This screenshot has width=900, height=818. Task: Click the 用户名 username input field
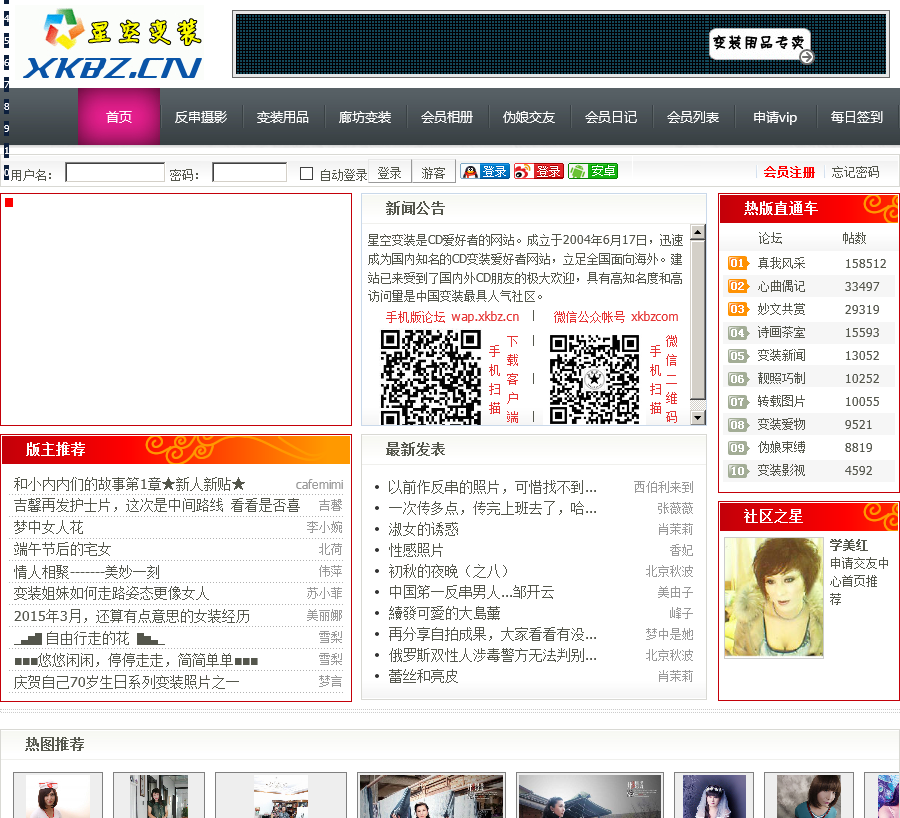pos(115,173)
